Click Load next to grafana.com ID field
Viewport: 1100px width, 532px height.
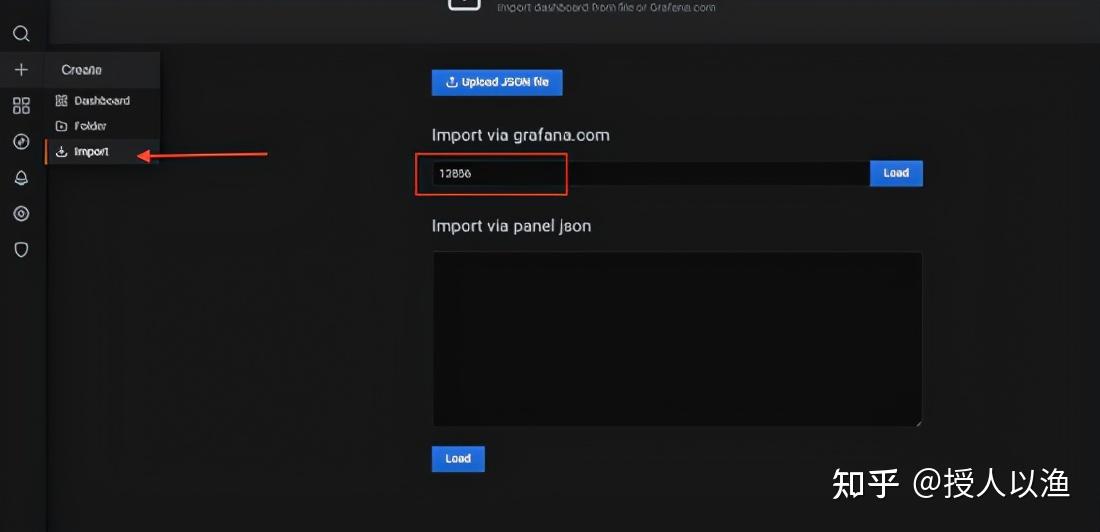coord(896,173)
